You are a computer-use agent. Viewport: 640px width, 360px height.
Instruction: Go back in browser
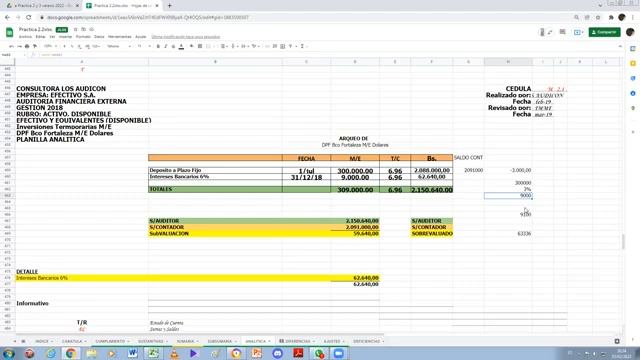[x=7, y=18]
